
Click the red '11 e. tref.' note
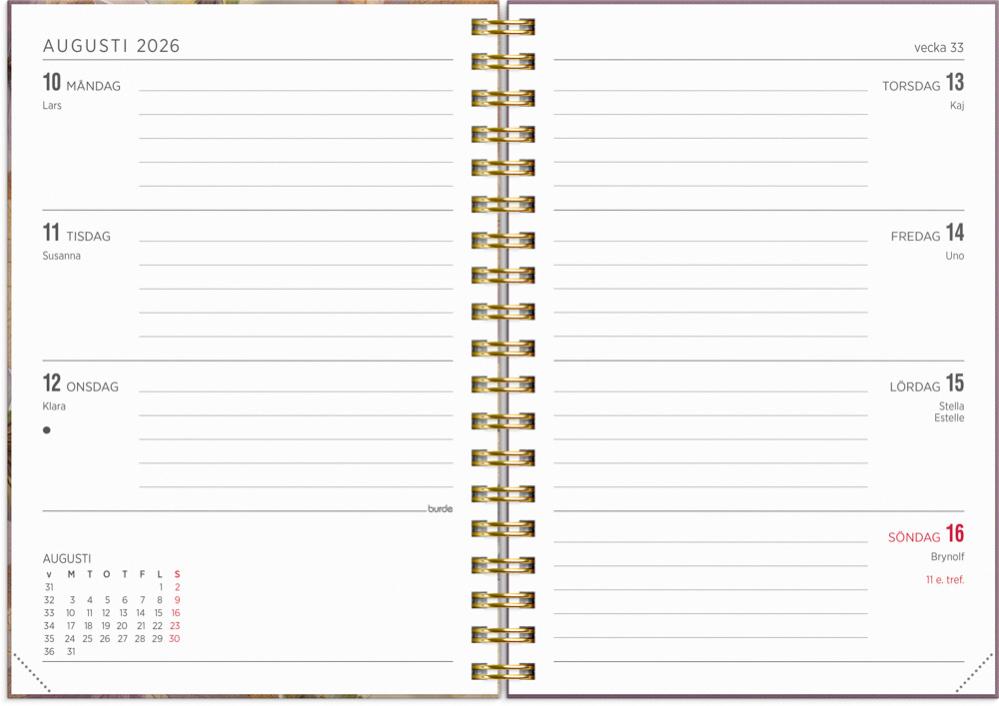coord(945,580)
